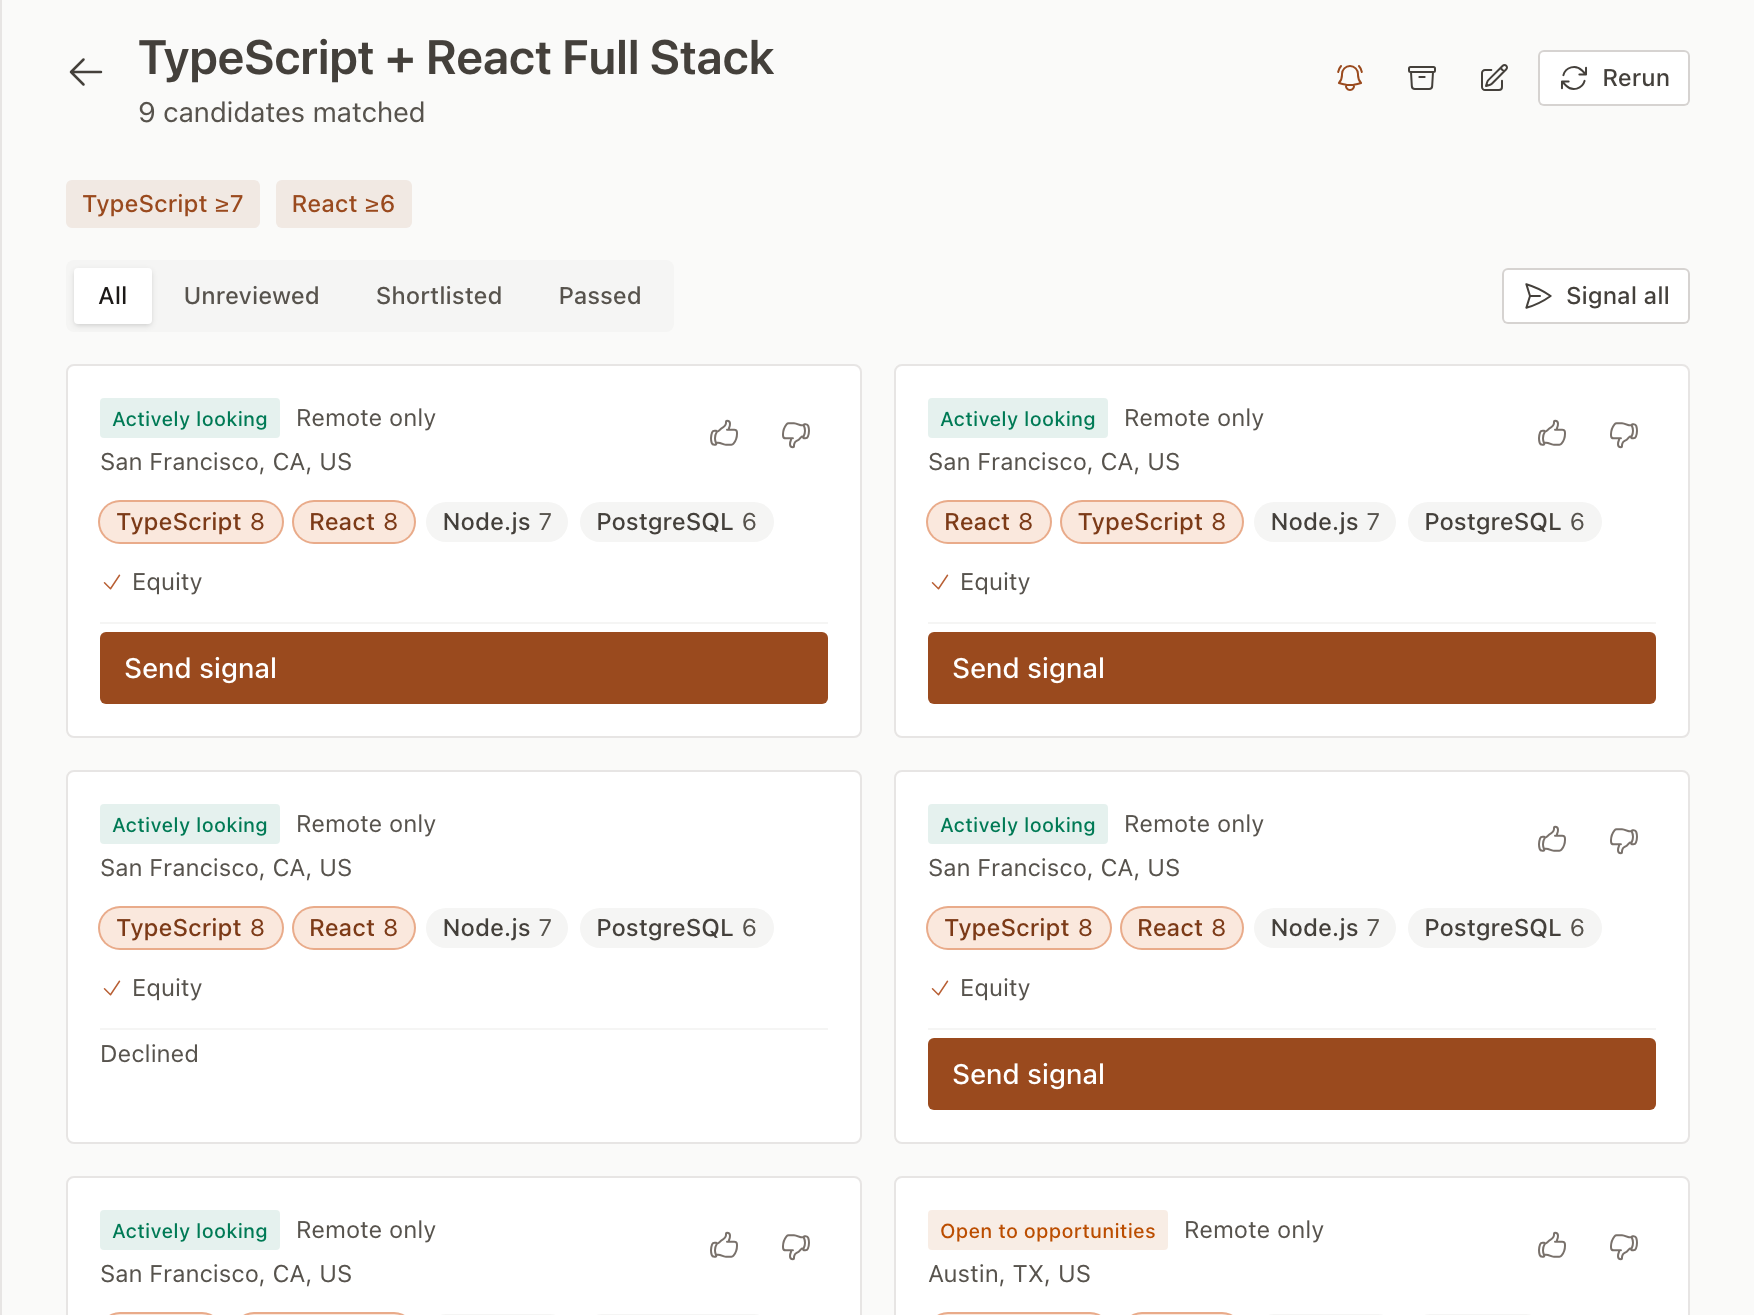
Task: Click React 8 tag in top-right card
Action: tap(989, 522)
